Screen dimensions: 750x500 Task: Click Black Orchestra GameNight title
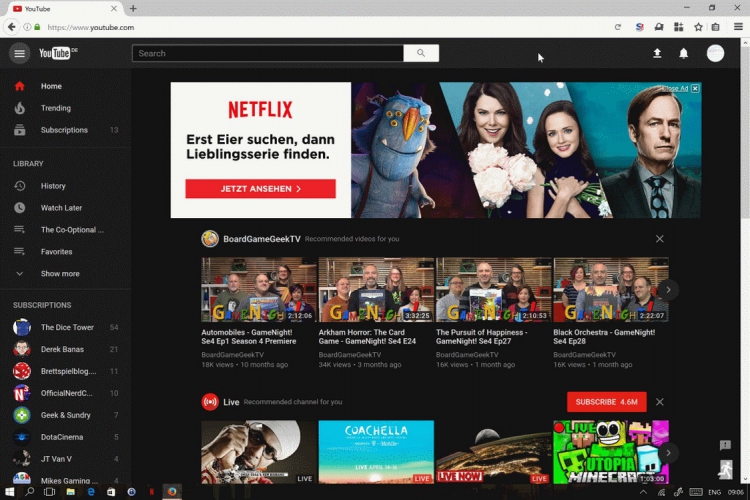(x=604, y=337)
